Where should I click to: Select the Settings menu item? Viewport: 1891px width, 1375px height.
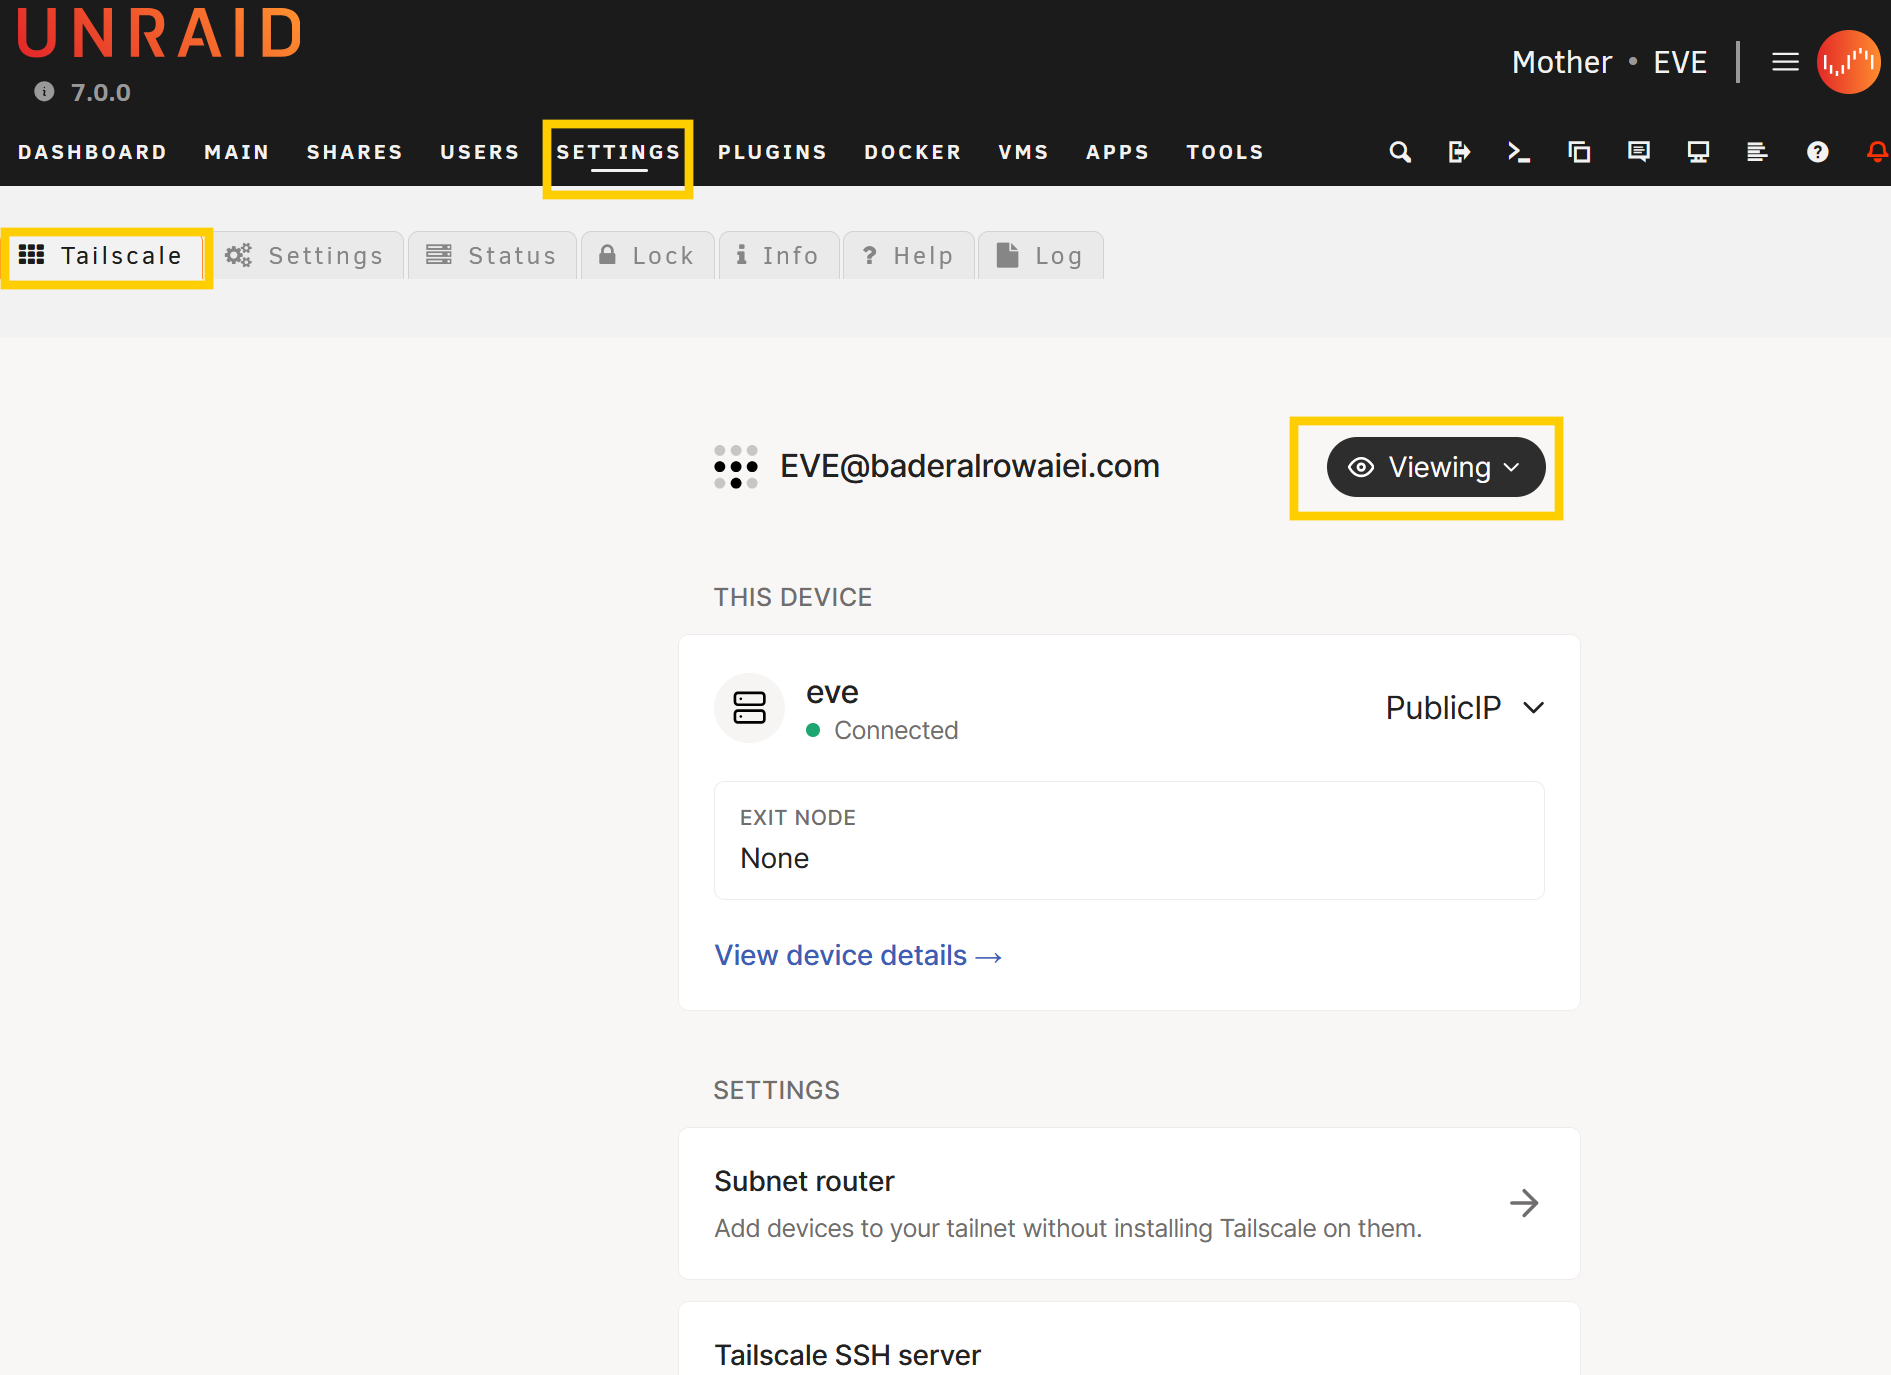[x=618, y=152]
